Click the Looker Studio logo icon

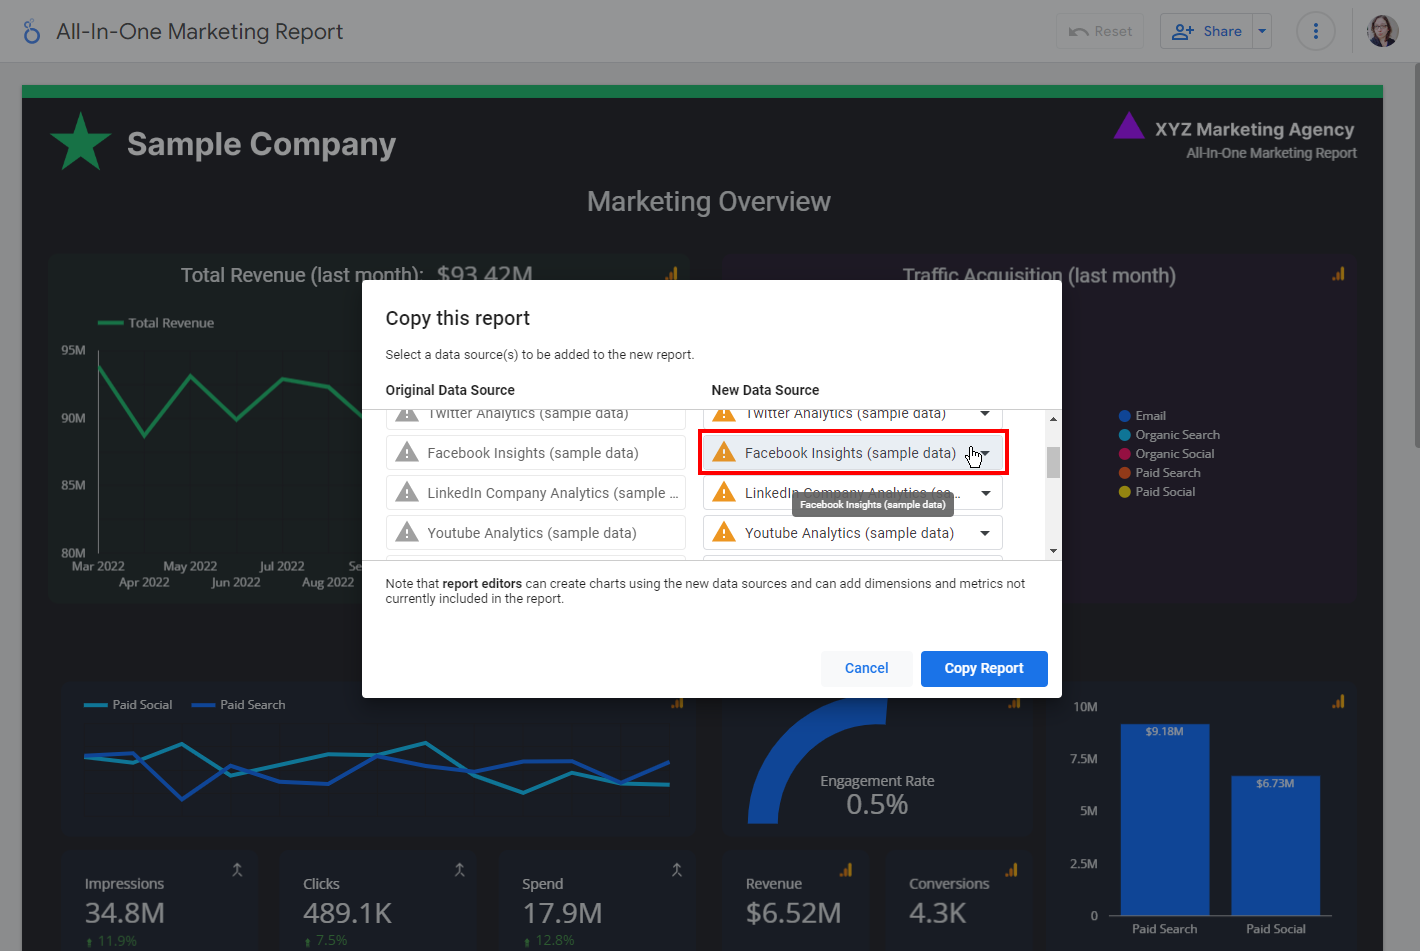click(x=32, y=32)
